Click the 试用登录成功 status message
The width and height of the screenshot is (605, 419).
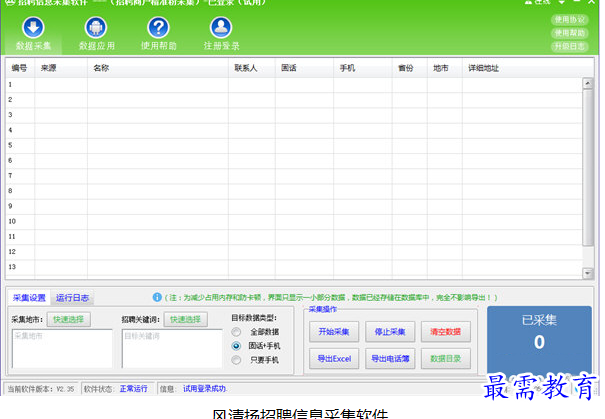pyautogui.click(x=204, y=389)
